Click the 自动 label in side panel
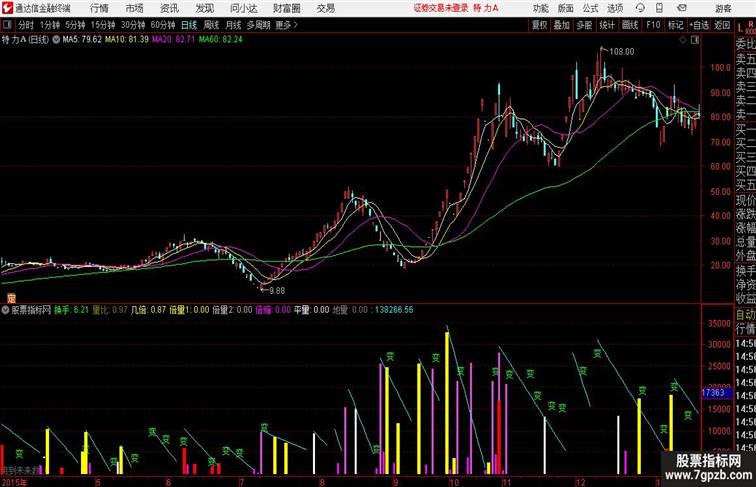Viewport: 756px width, 487px height. pos(745,315)
